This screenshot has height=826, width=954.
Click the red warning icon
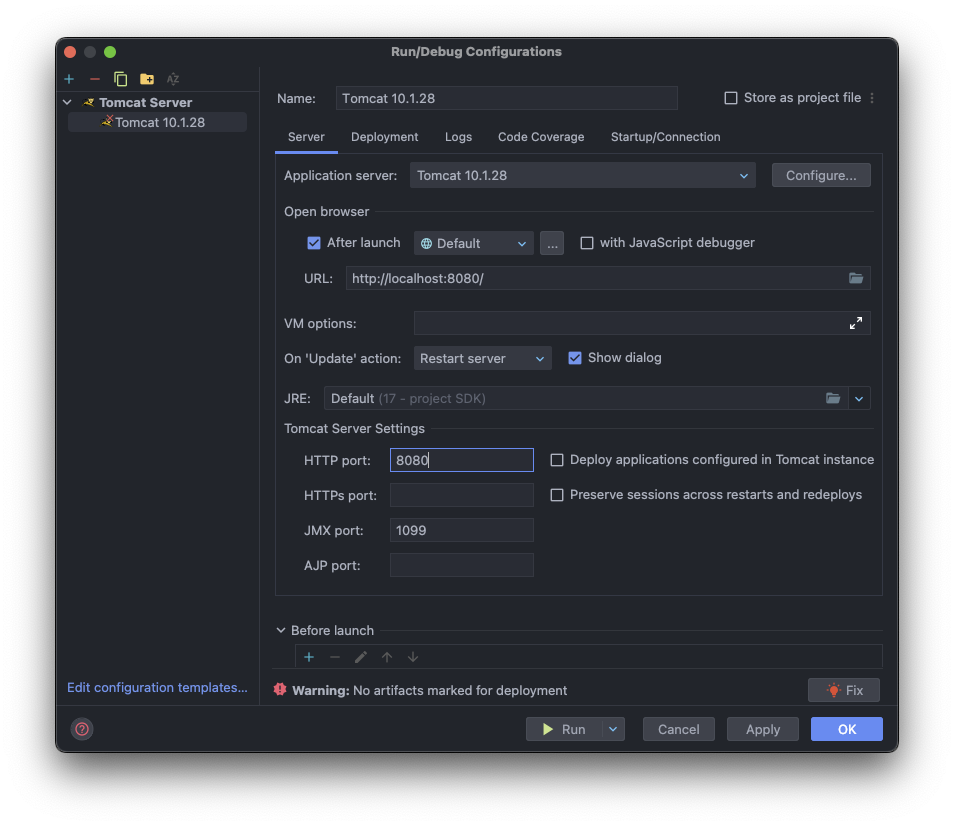click(280, 689)
